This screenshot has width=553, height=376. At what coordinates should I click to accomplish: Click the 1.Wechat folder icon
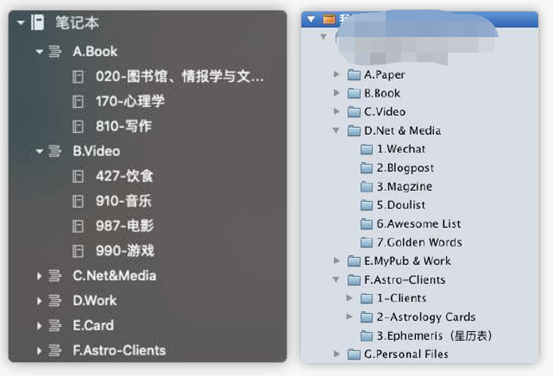(367, 150)
